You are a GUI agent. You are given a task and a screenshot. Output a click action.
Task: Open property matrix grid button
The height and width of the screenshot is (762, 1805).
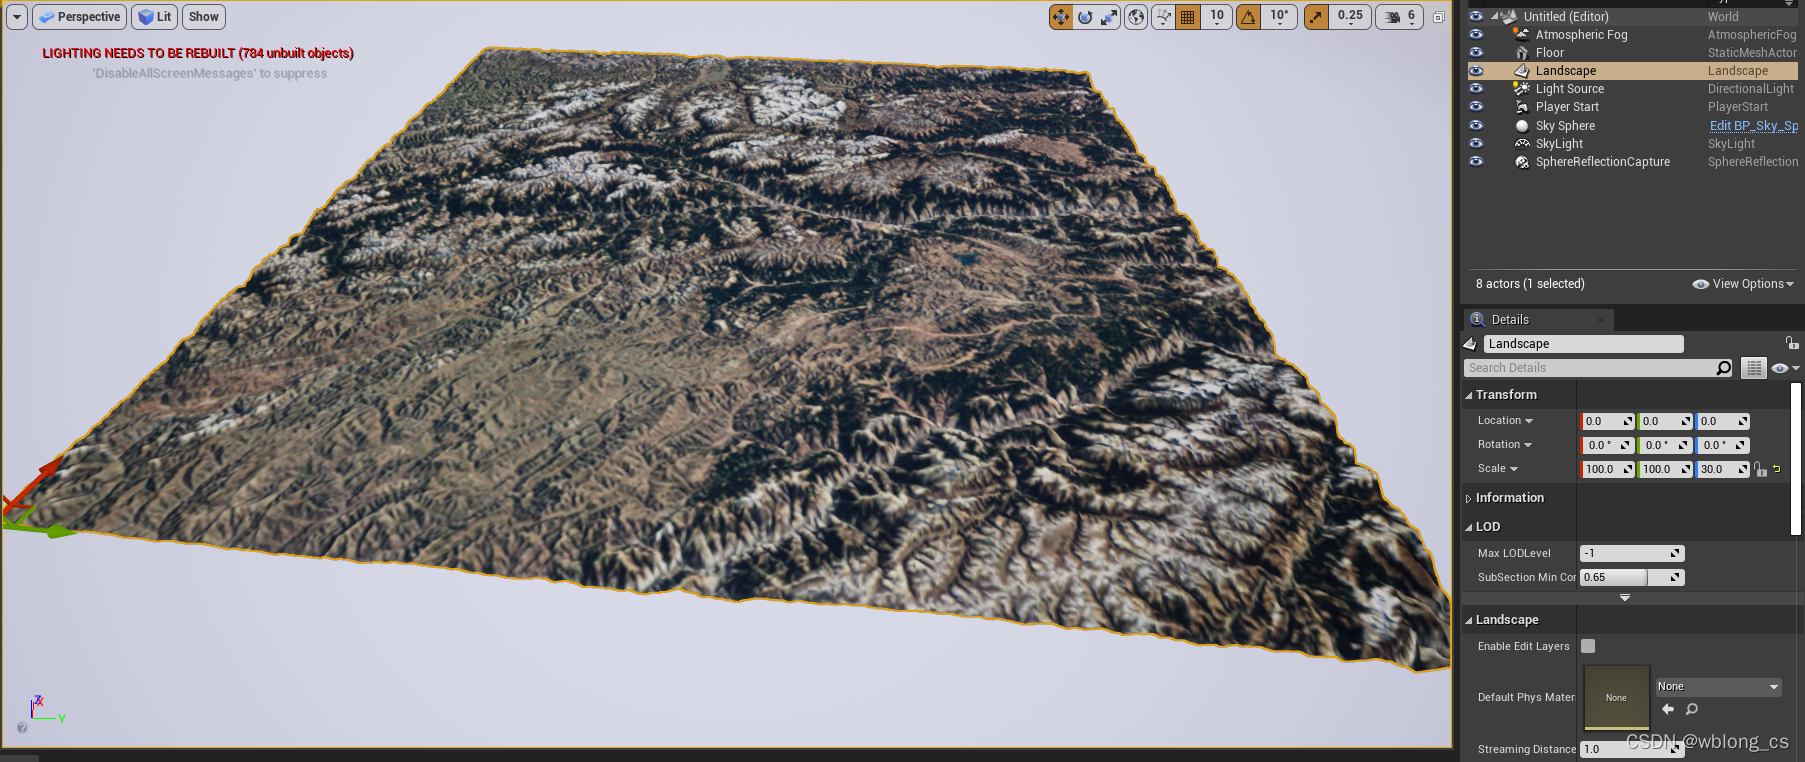tap(1753, 368)
